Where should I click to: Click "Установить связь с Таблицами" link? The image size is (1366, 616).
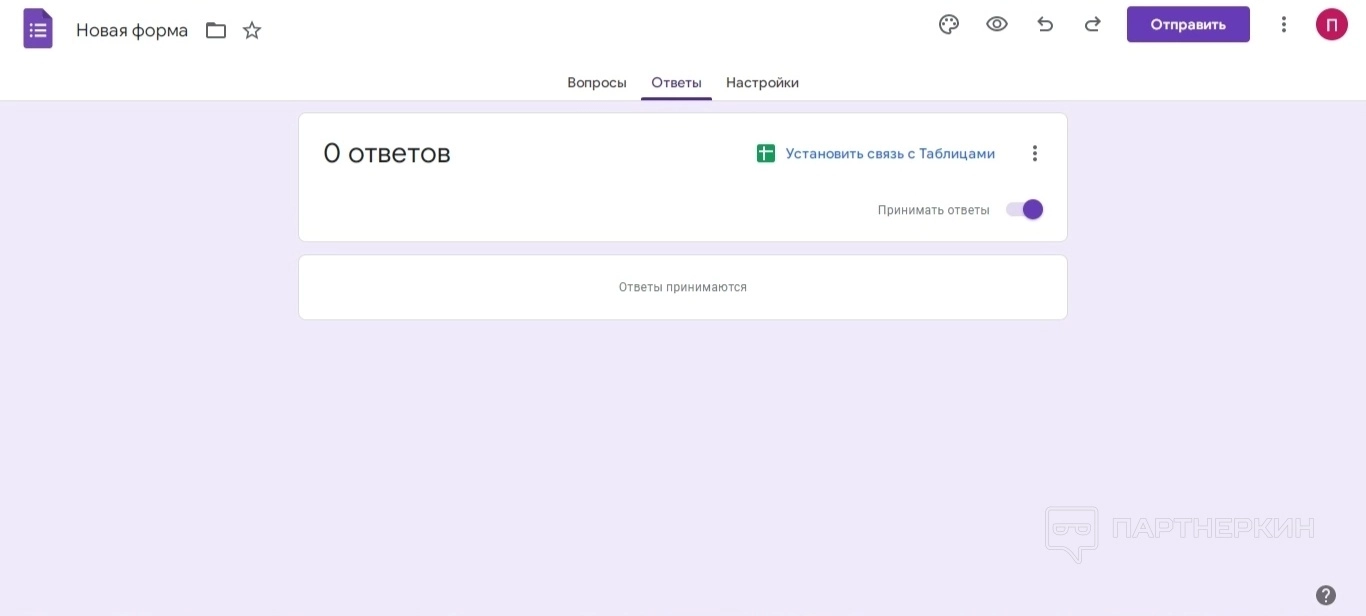[890, 153]
